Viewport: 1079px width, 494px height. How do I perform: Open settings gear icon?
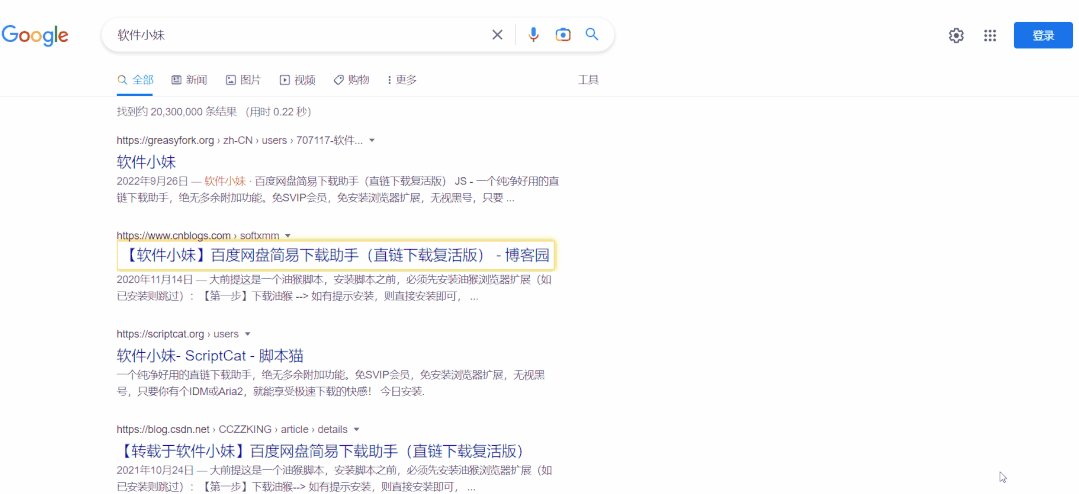(x=956, y=36)
